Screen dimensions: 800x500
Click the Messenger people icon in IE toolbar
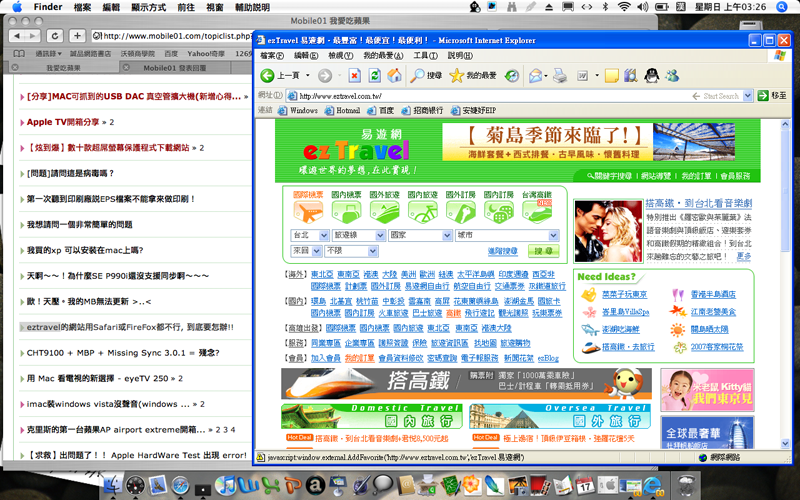[x=672, y=76]
